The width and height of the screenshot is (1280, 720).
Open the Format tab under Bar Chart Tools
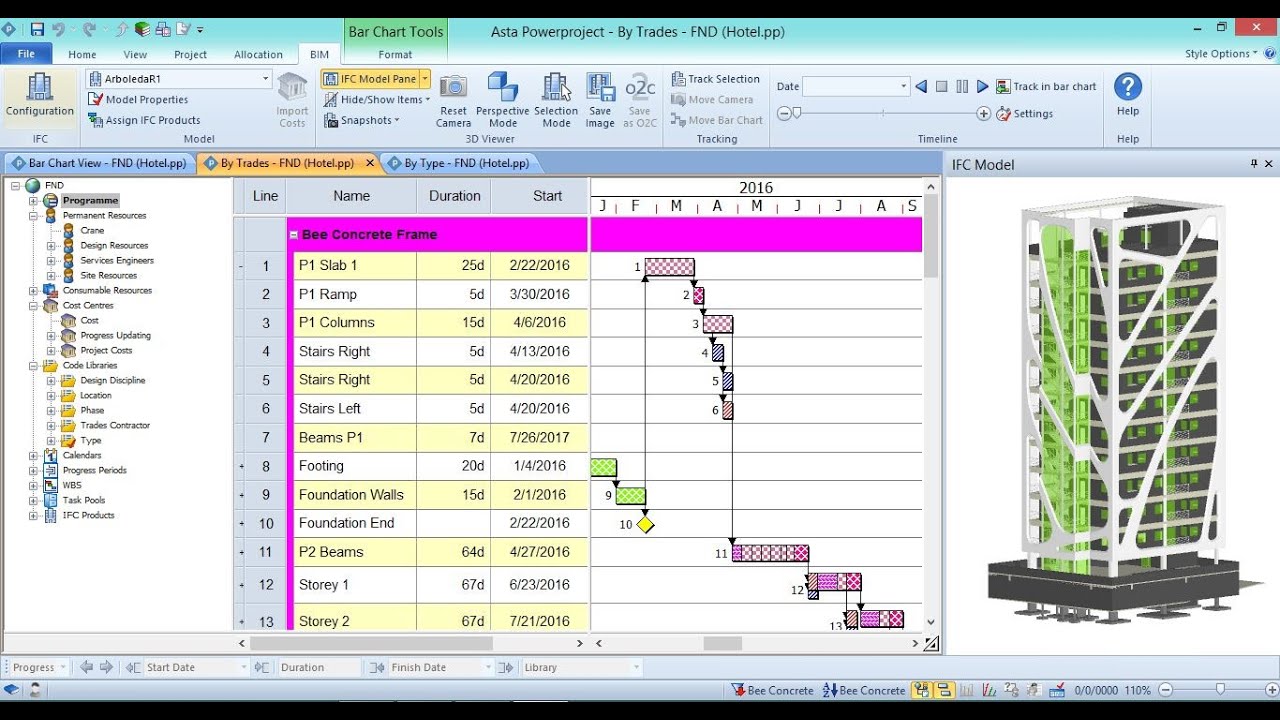point(395,54)
